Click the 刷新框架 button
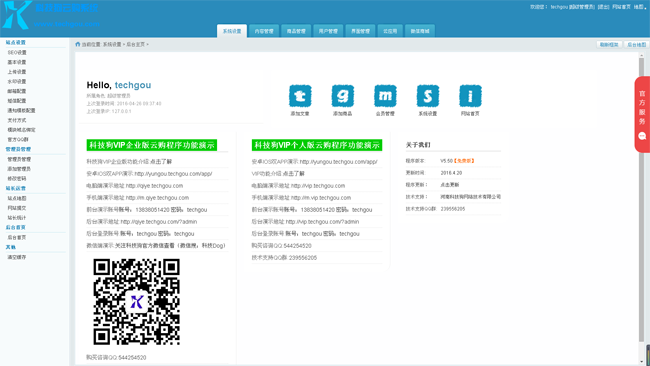Image resolution: width=650 pixels, height=366 pixels. [609, 44]
